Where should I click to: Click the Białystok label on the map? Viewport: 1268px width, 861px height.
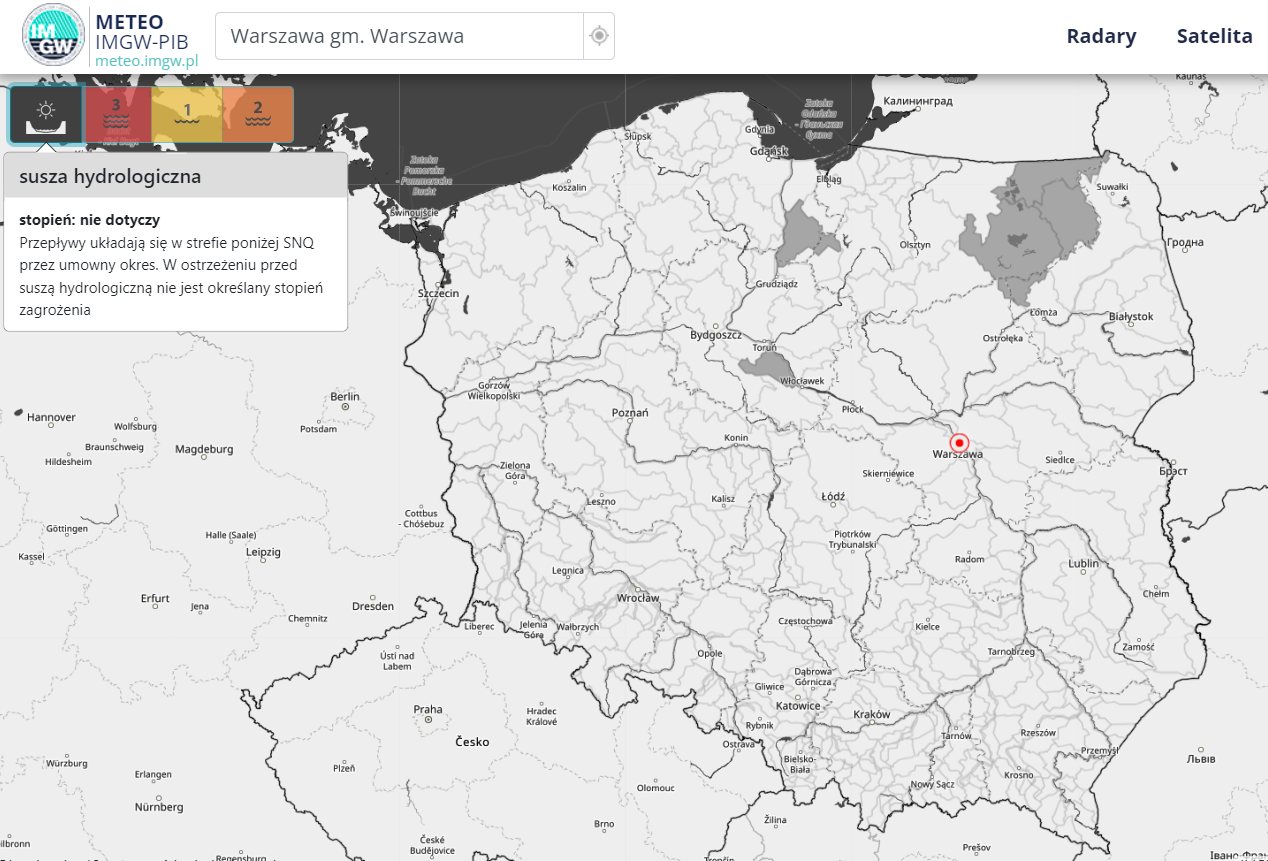(x=1131, y=316)
